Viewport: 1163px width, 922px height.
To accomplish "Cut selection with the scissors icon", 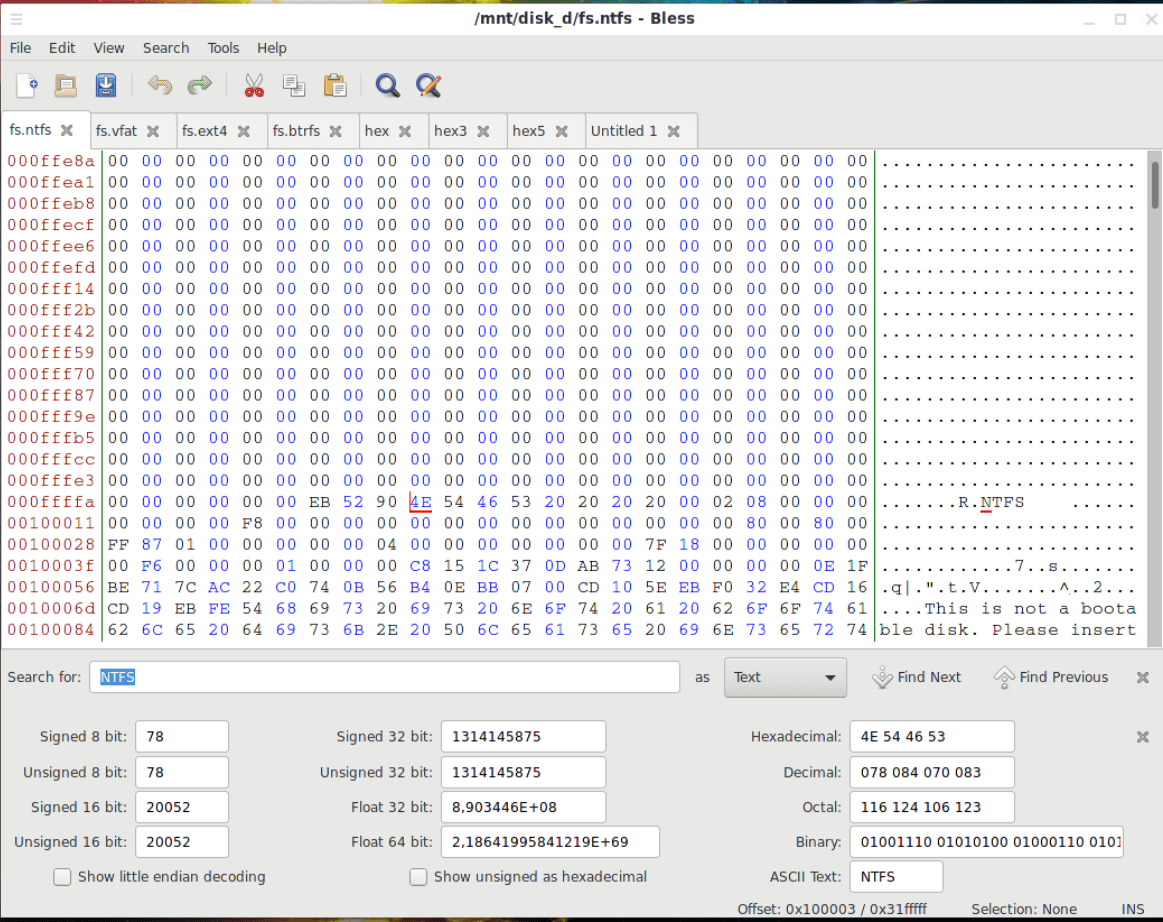I will (254, 85).
